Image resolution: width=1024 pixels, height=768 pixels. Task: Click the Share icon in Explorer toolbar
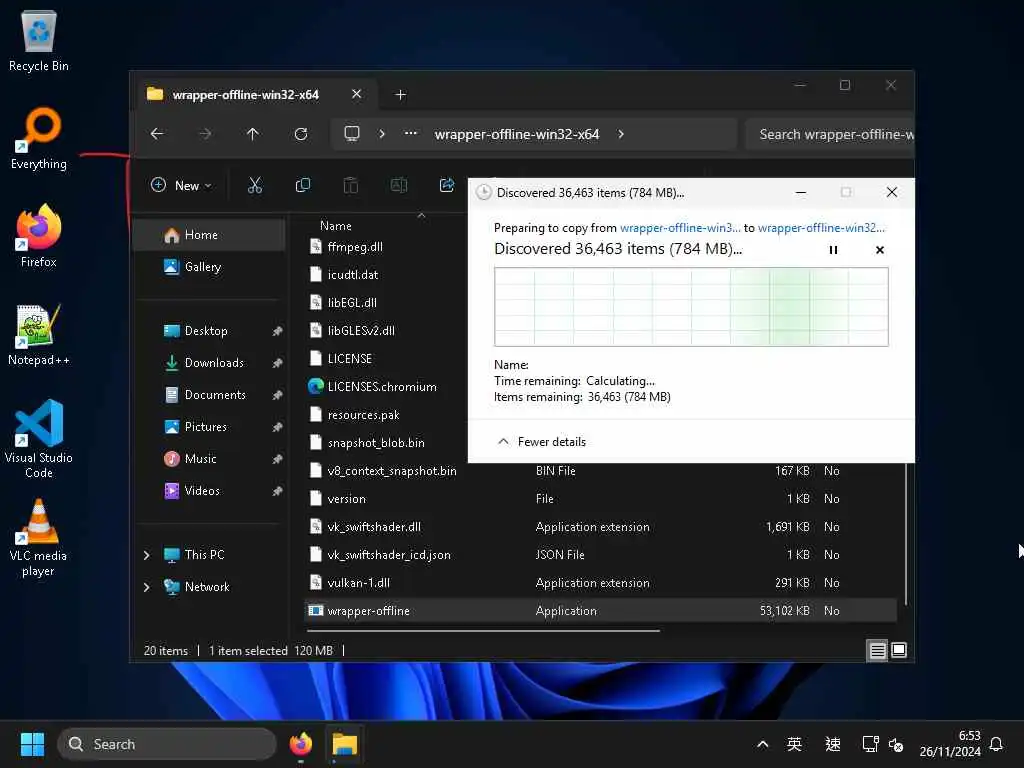(x=447, y=185)
